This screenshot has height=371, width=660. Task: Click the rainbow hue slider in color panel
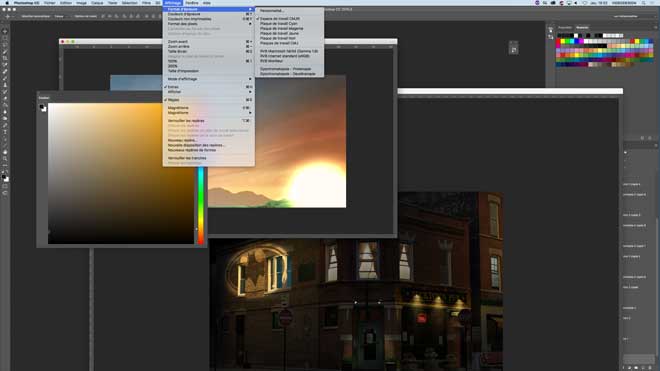tap(201, 206)
